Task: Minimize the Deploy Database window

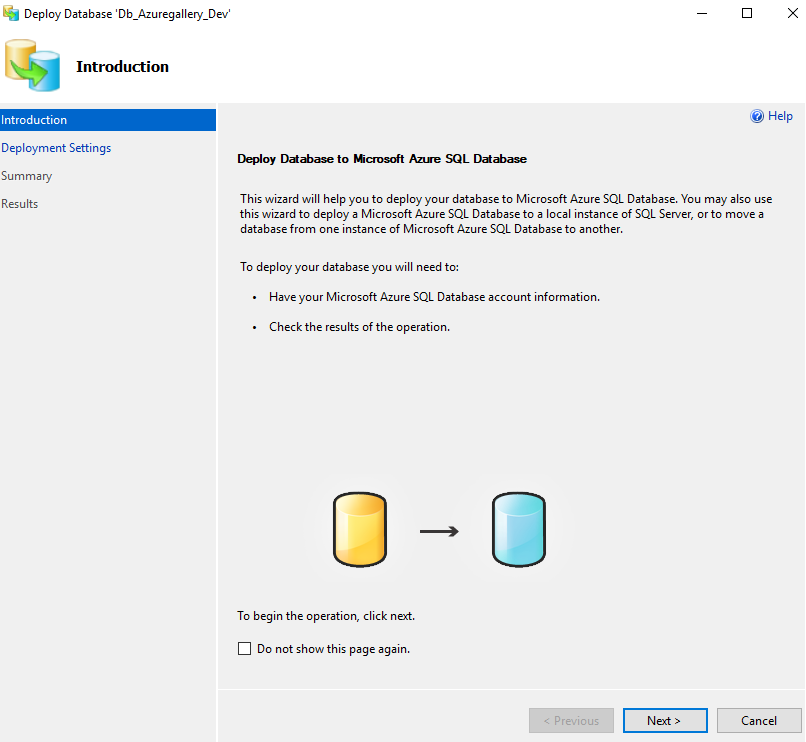Action: click(702, 13)
